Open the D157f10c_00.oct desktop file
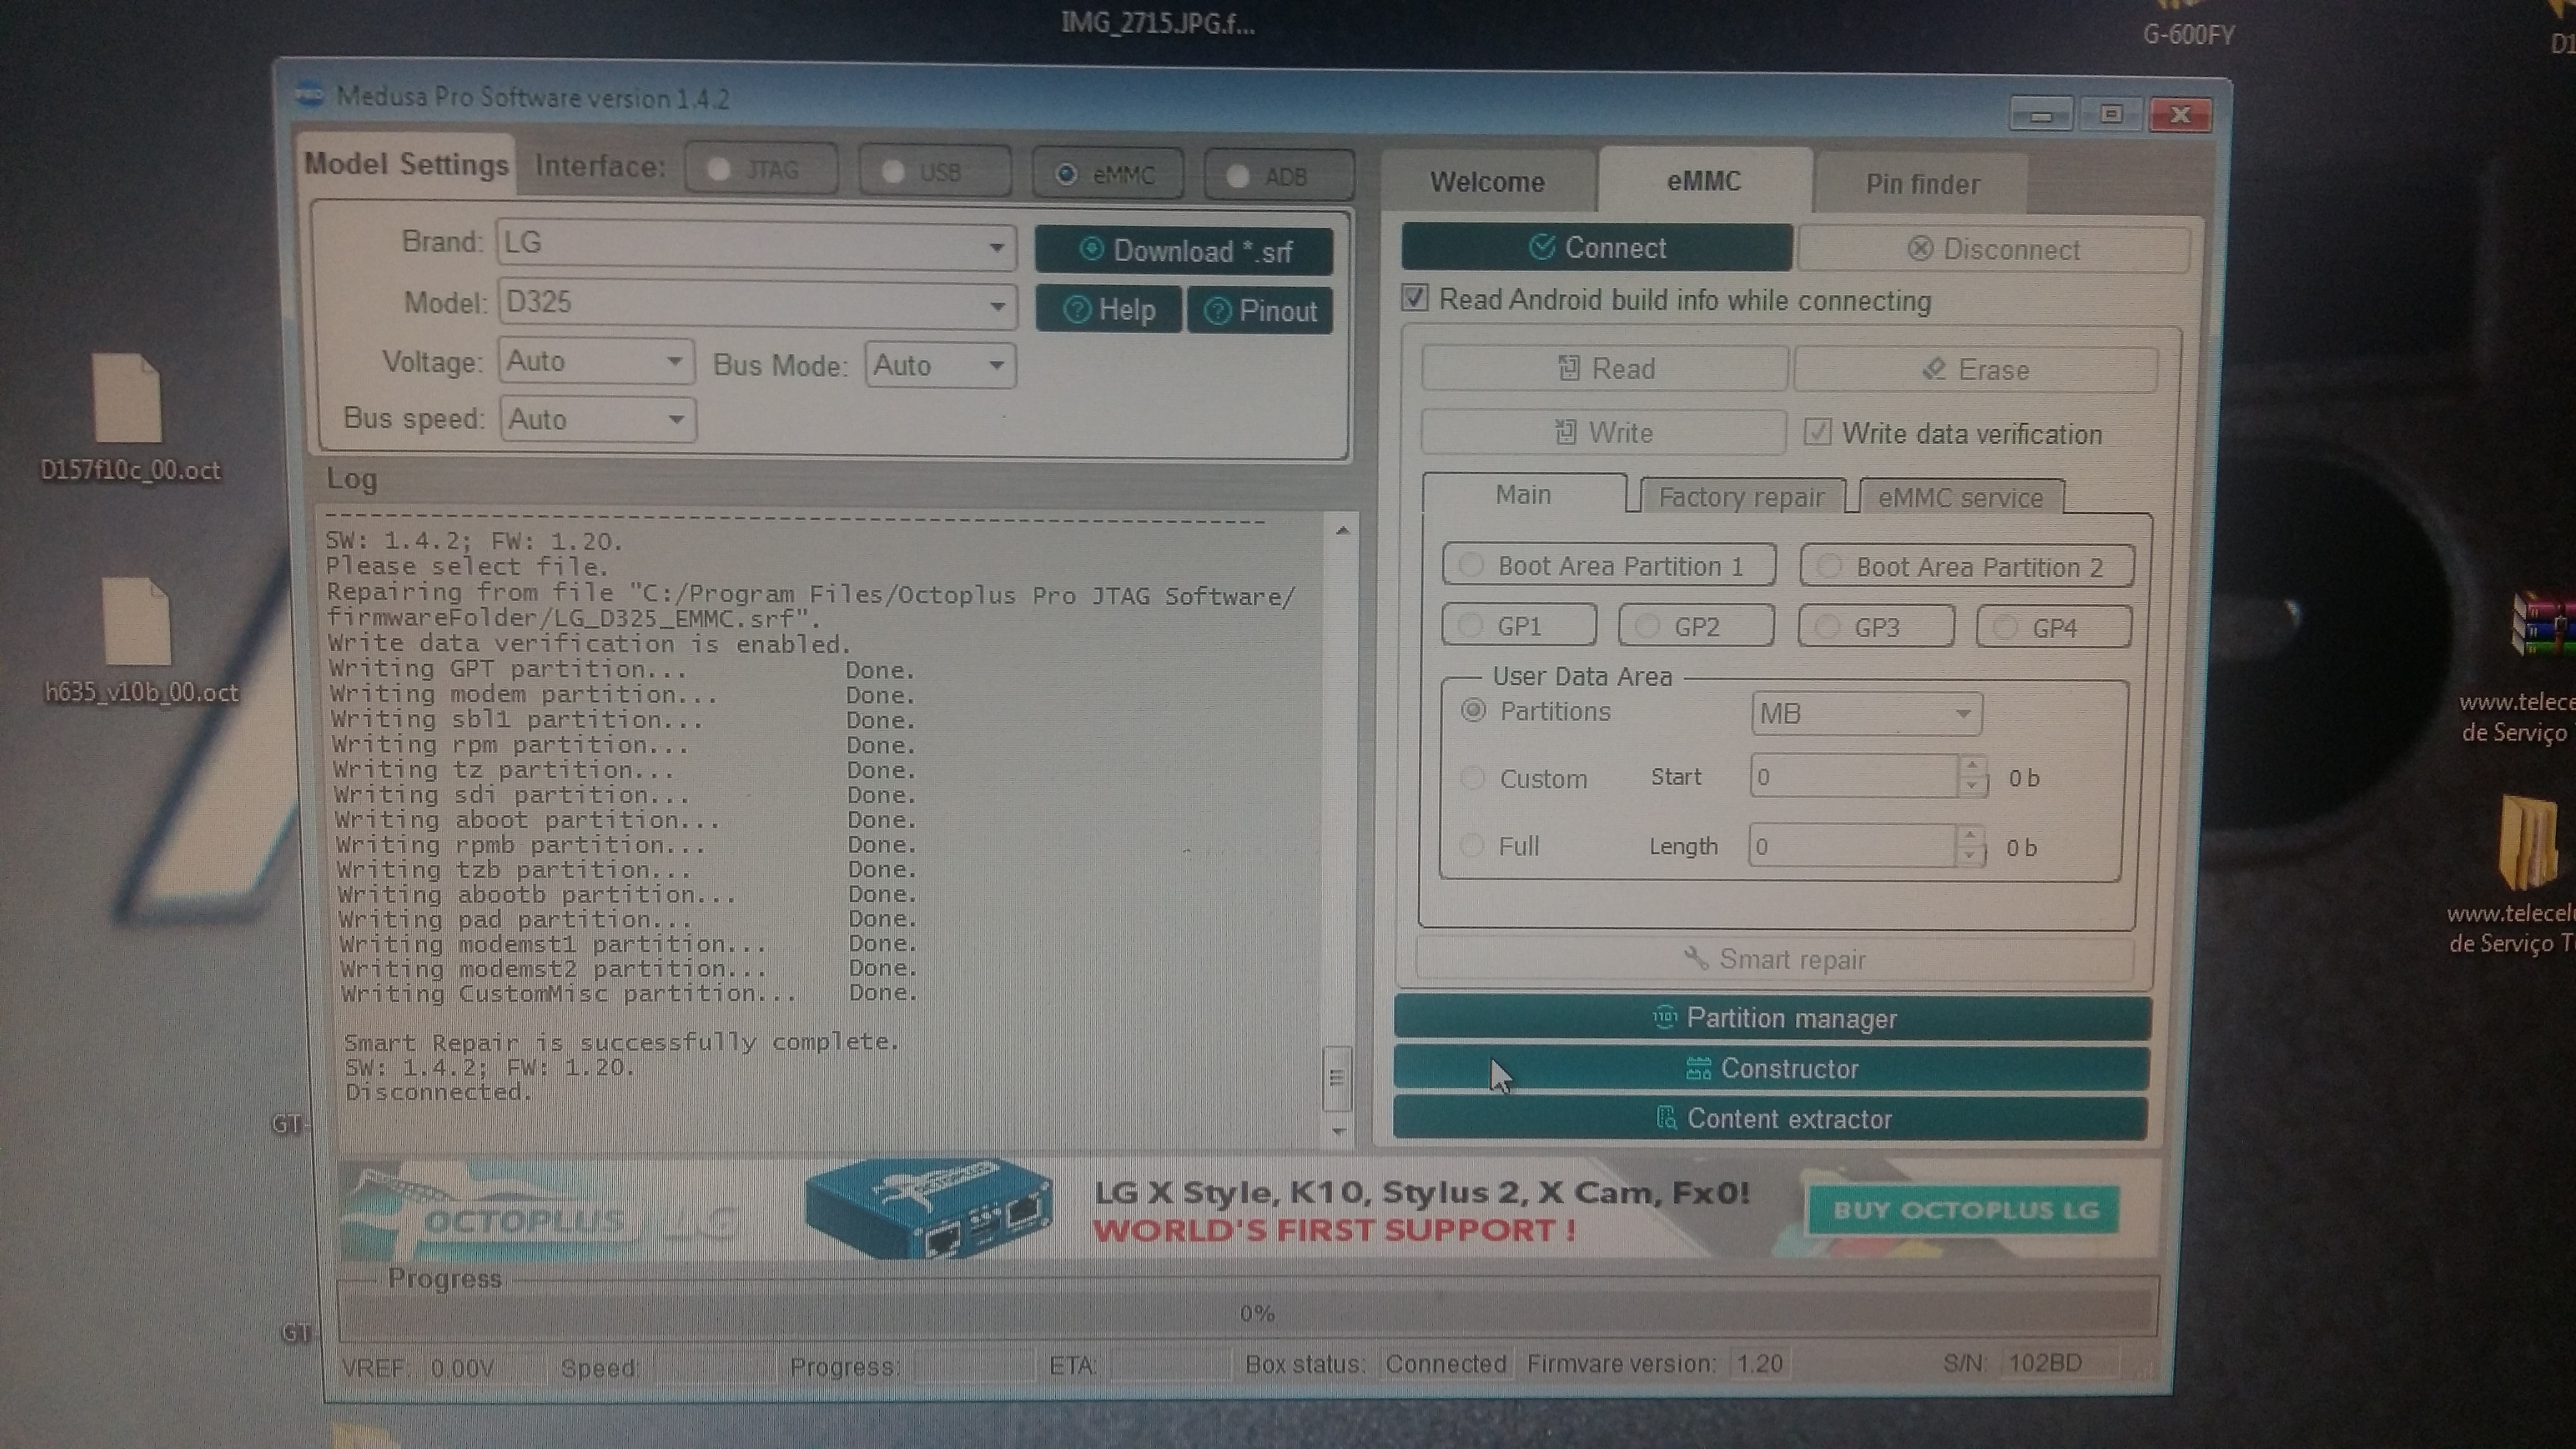This screenshot has height=1449, width=2576. [x=129, y=417]
